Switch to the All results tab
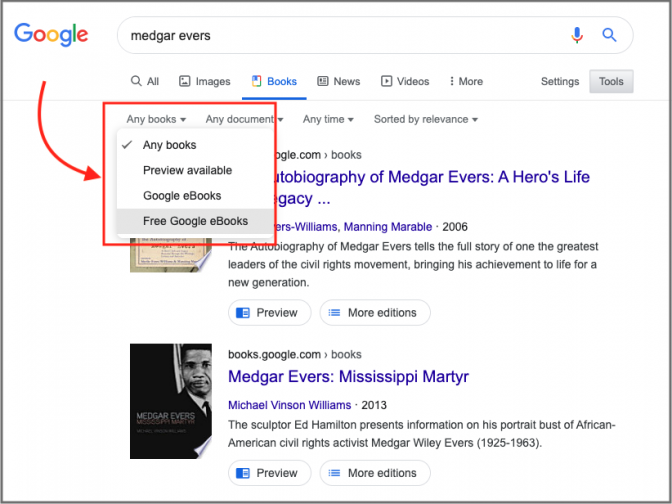The width and height of the screenshot is (672, 504). pos(145,81)
